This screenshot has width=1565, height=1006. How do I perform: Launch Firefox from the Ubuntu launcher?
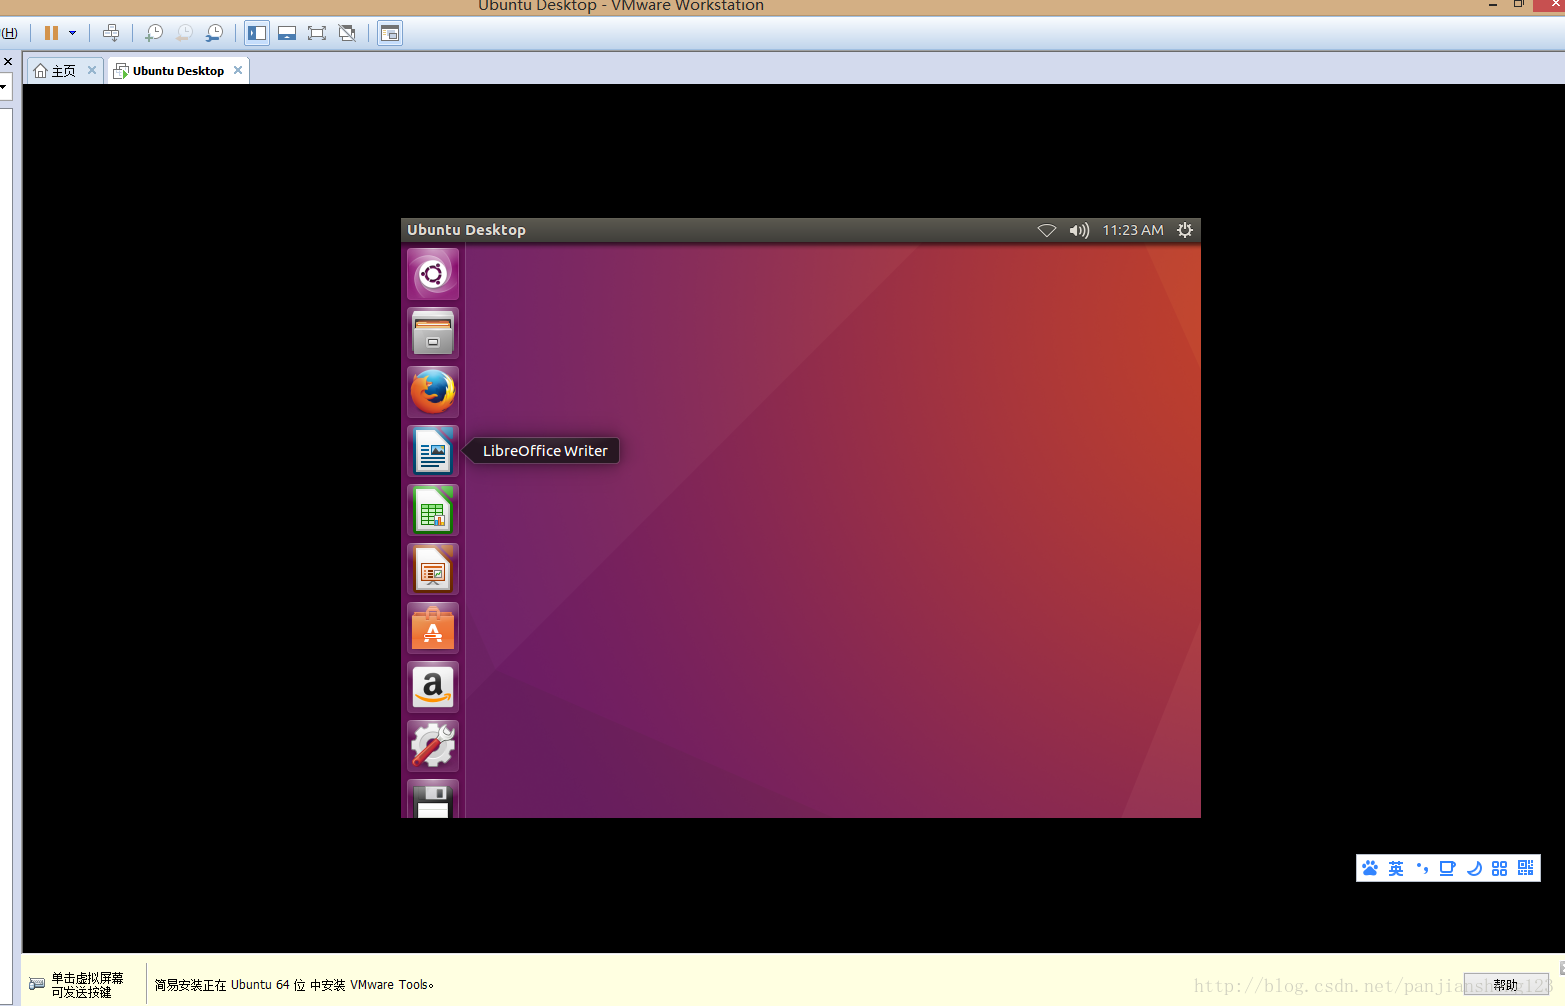tap(433, 392)
